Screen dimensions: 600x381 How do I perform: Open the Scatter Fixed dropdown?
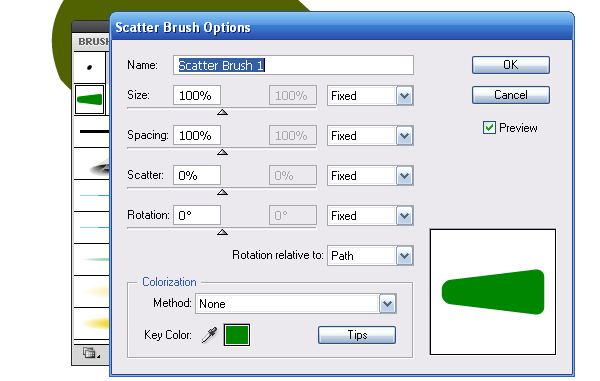click(x=370, y=176)
